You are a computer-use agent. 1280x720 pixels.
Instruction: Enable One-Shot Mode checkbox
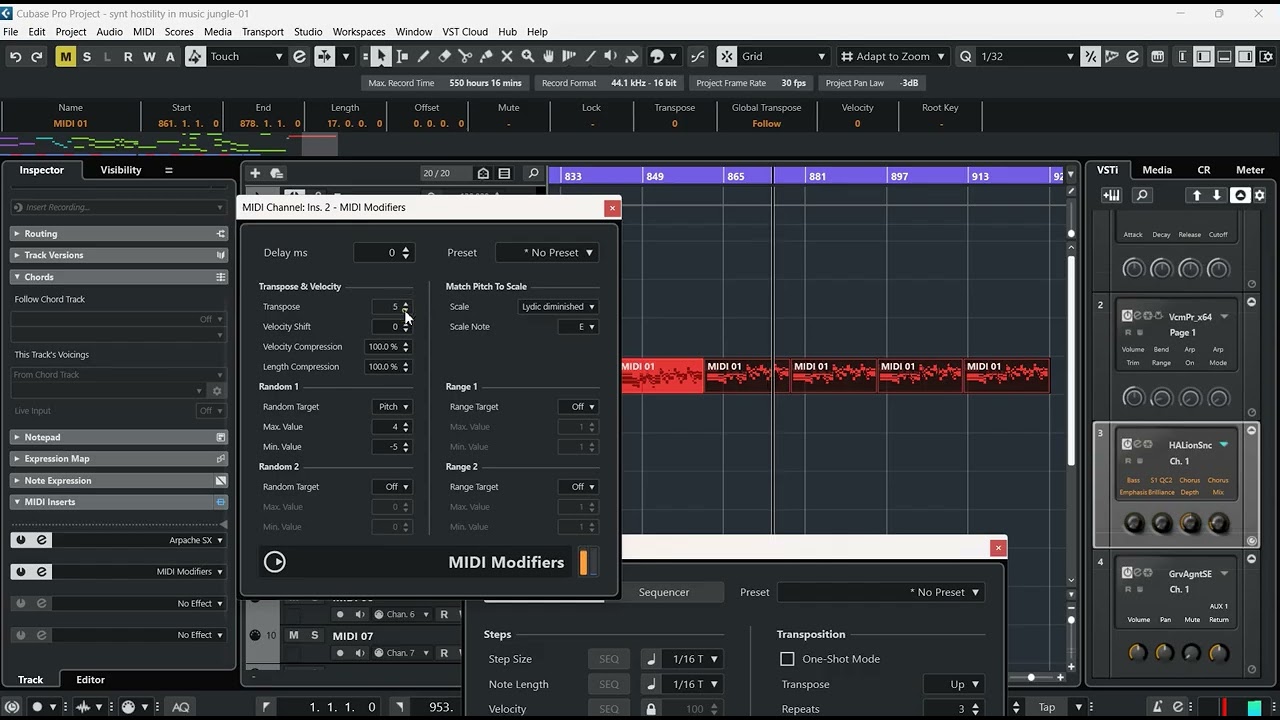[x=787, y=659]
